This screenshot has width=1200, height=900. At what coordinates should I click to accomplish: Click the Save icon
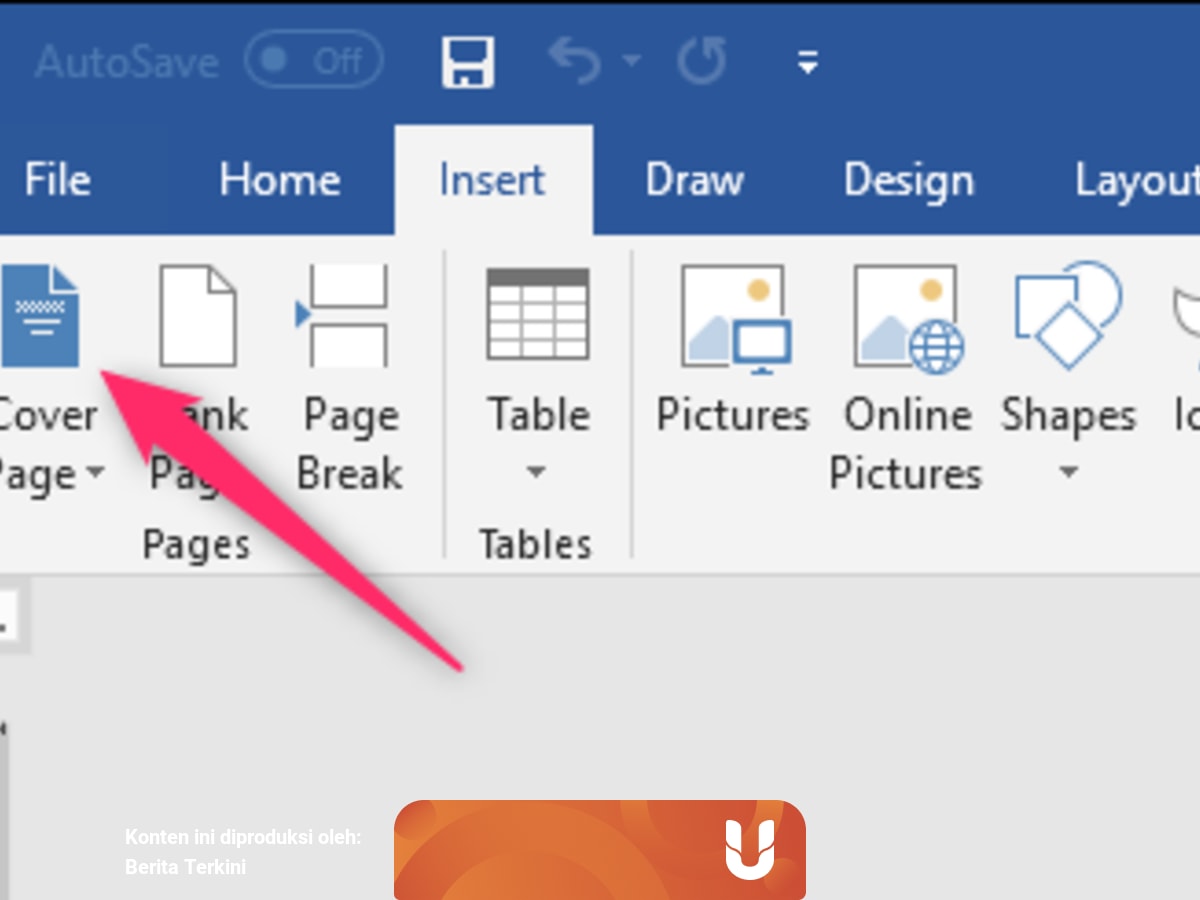click(x=466, y=60)
